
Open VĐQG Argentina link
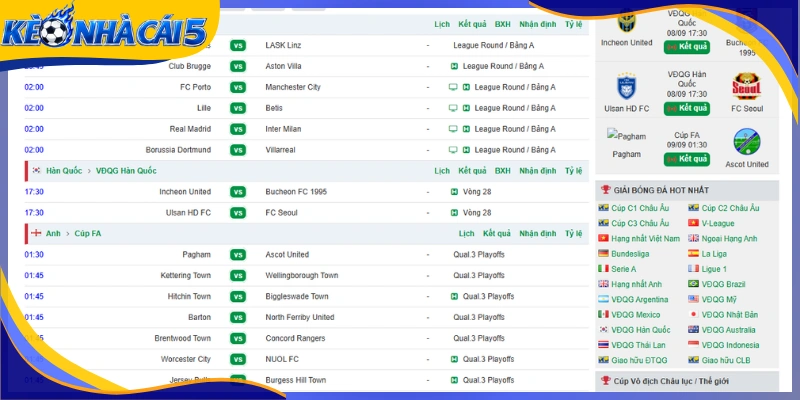pyautogui.click(x=639, y=299)
